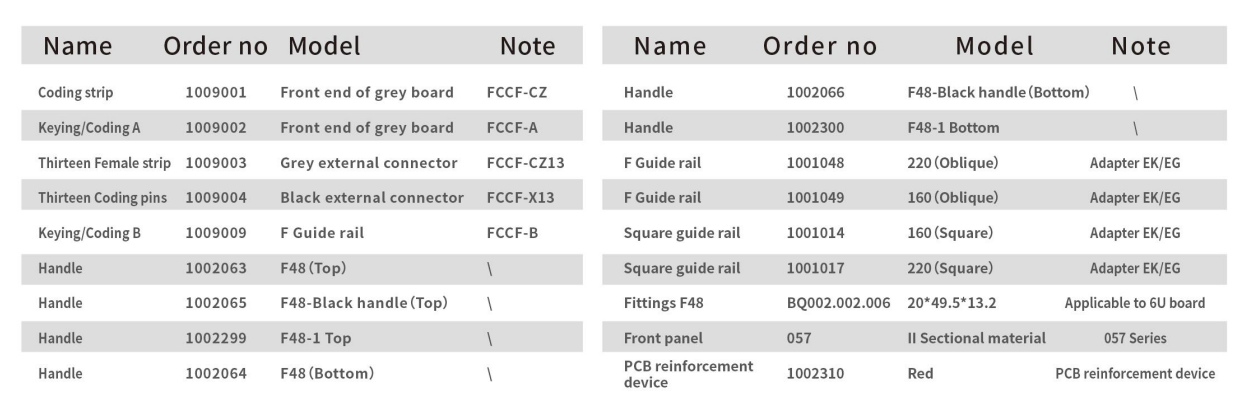Click the '160 (Square)' model cell

[x=946, y=233]
